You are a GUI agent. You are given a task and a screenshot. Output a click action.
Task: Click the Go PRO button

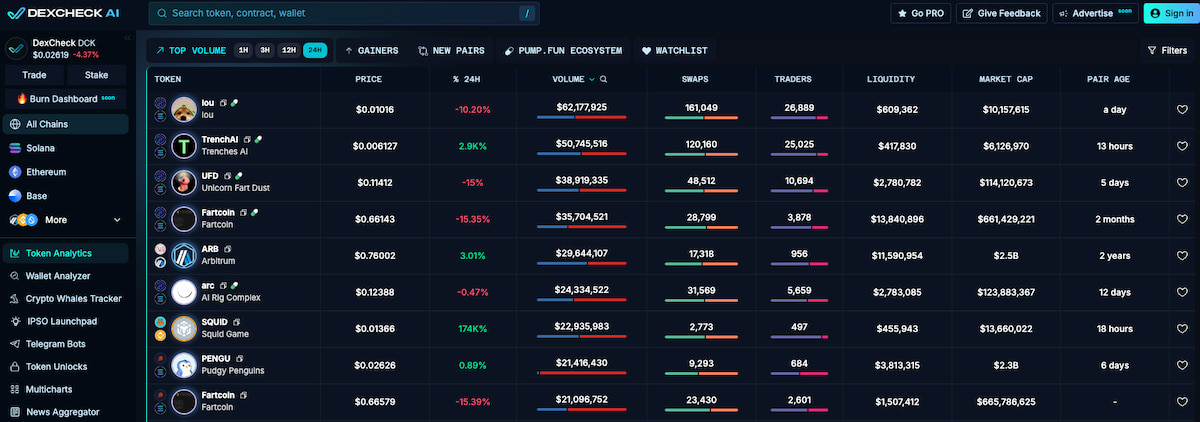pos(921,13)
